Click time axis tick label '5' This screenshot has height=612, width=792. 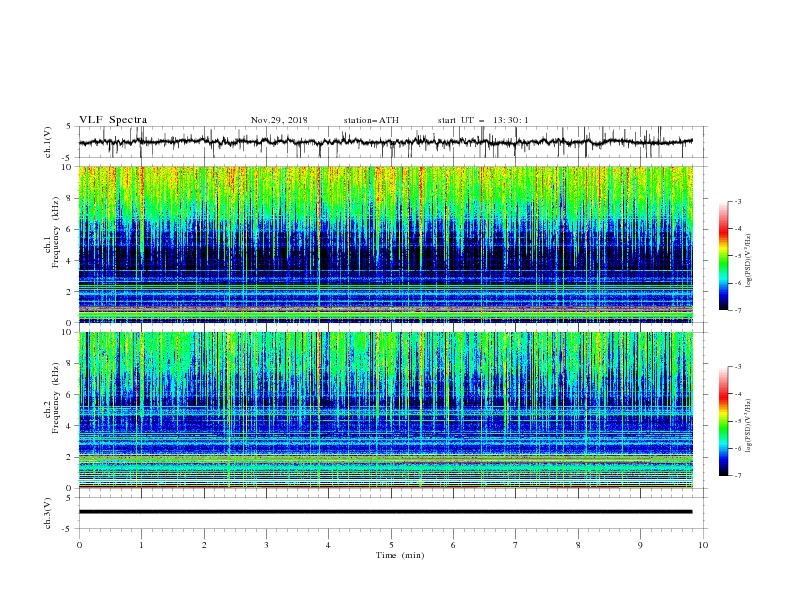pyautogui.click(x=391, y=545)
